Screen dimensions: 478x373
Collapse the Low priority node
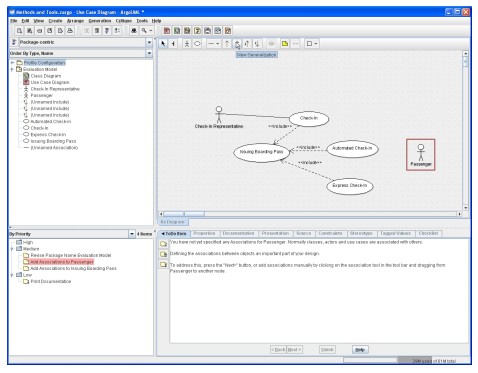point(12,275)
